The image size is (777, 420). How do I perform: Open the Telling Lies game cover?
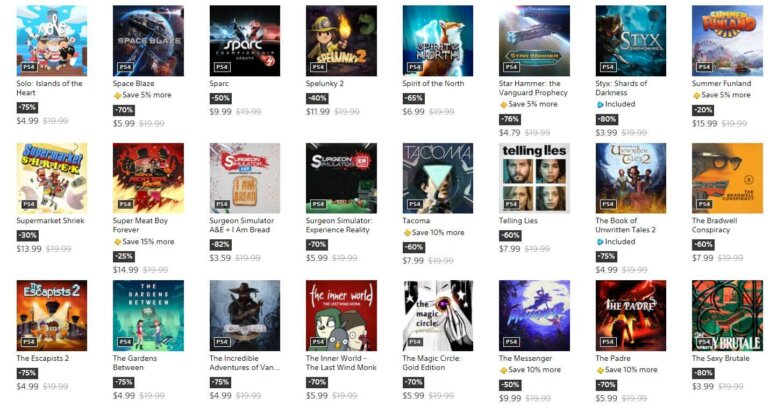(x=534, y=178)
